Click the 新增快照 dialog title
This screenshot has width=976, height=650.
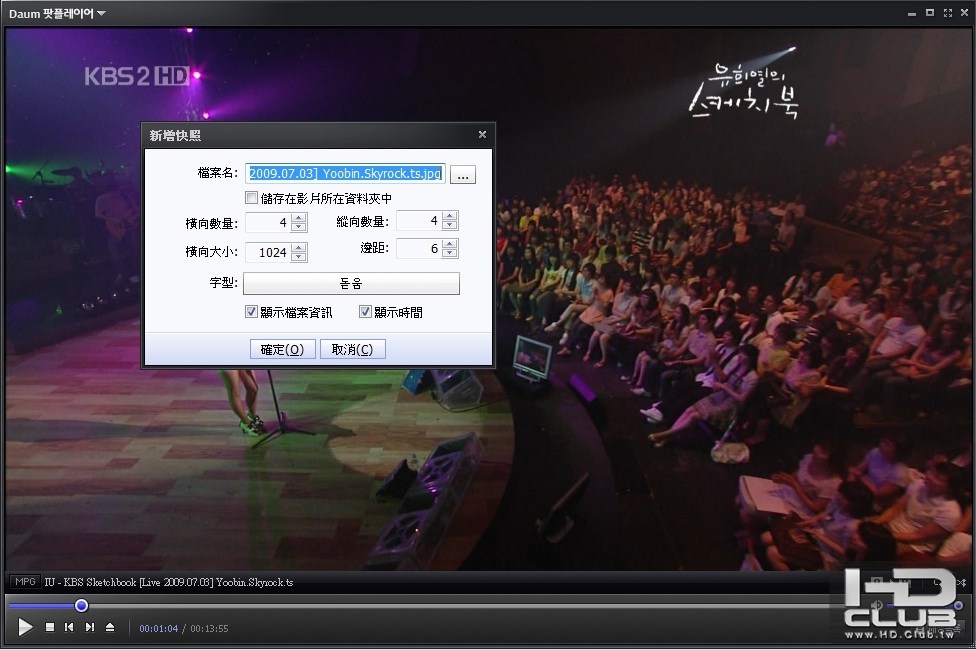tap(175, 135)
